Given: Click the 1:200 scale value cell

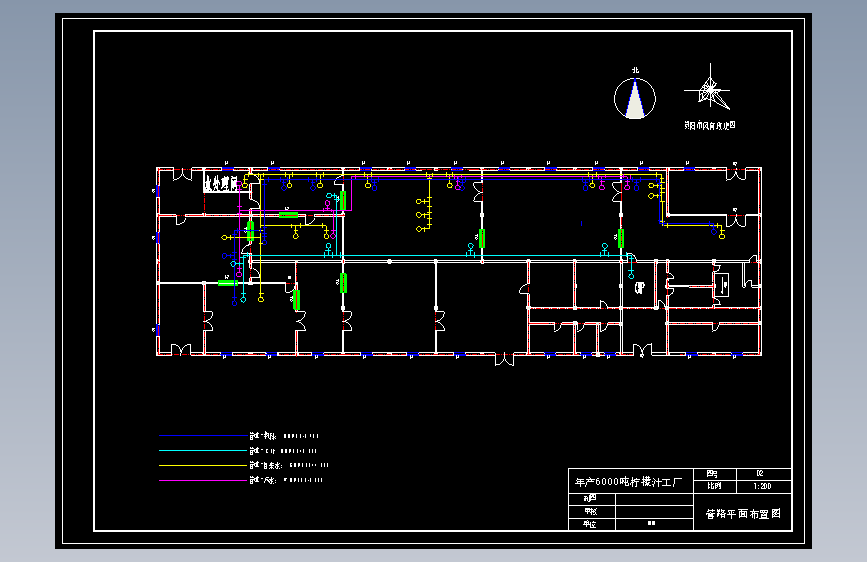Looking at the screenshot, I should pos(763,487).
